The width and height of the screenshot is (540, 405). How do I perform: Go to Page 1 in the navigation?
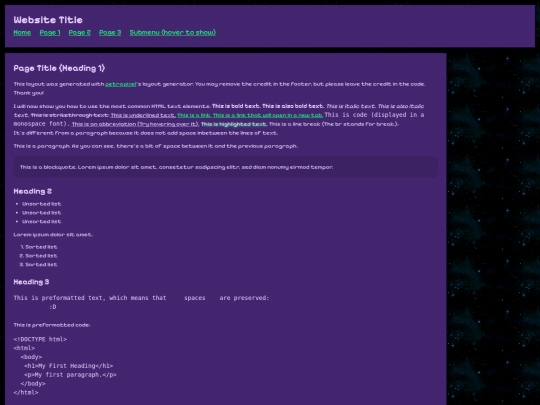coord(50,32)
